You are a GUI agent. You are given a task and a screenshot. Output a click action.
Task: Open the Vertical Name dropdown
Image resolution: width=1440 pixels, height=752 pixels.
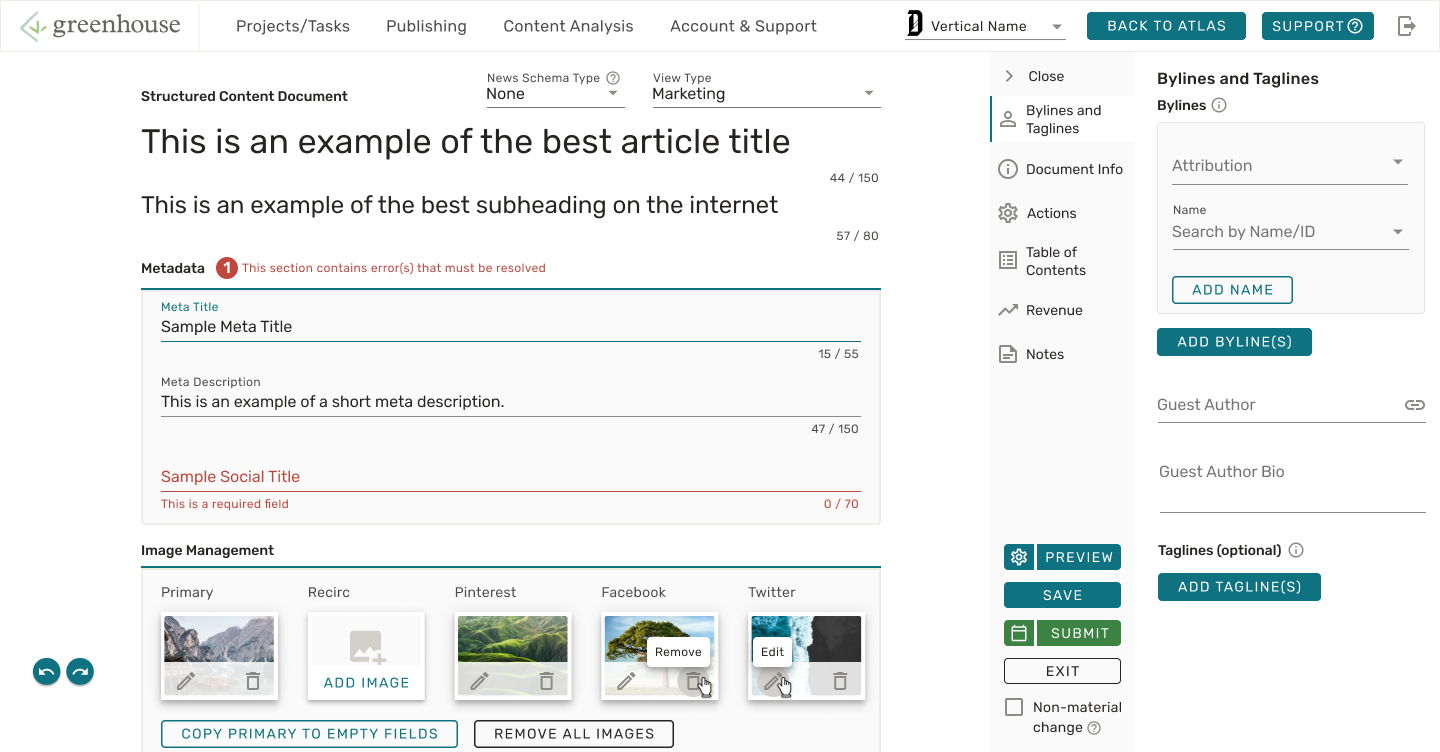(x=985, y=26)
